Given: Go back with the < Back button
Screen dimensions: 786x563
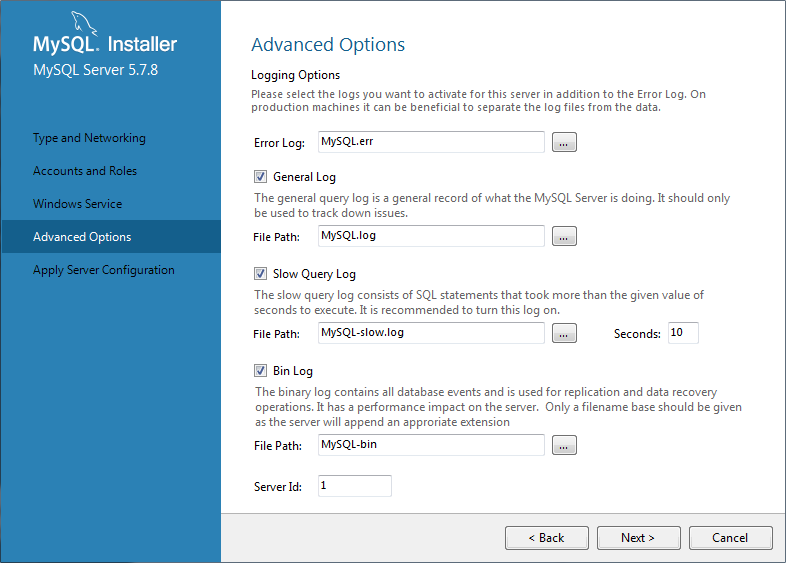Looking at the screenshot, I should (x=547, y=538).
